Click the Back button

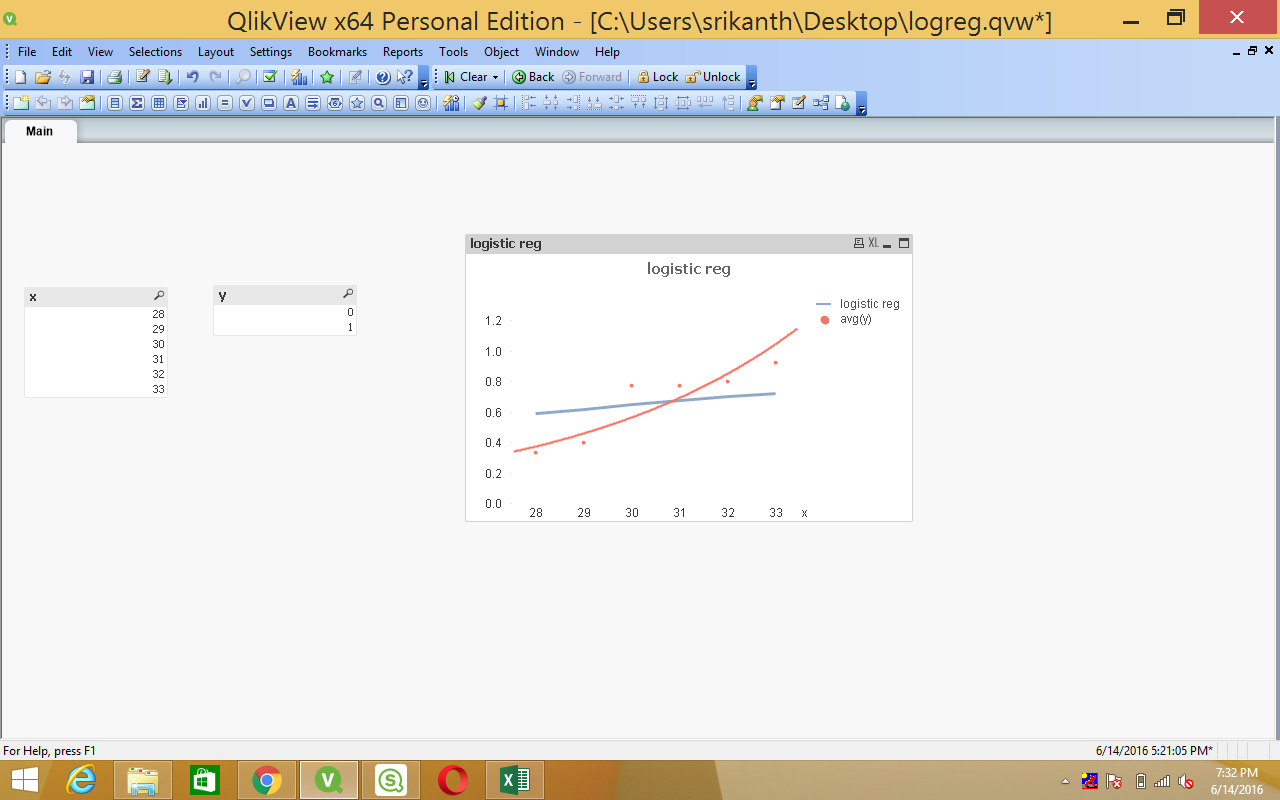533,77
